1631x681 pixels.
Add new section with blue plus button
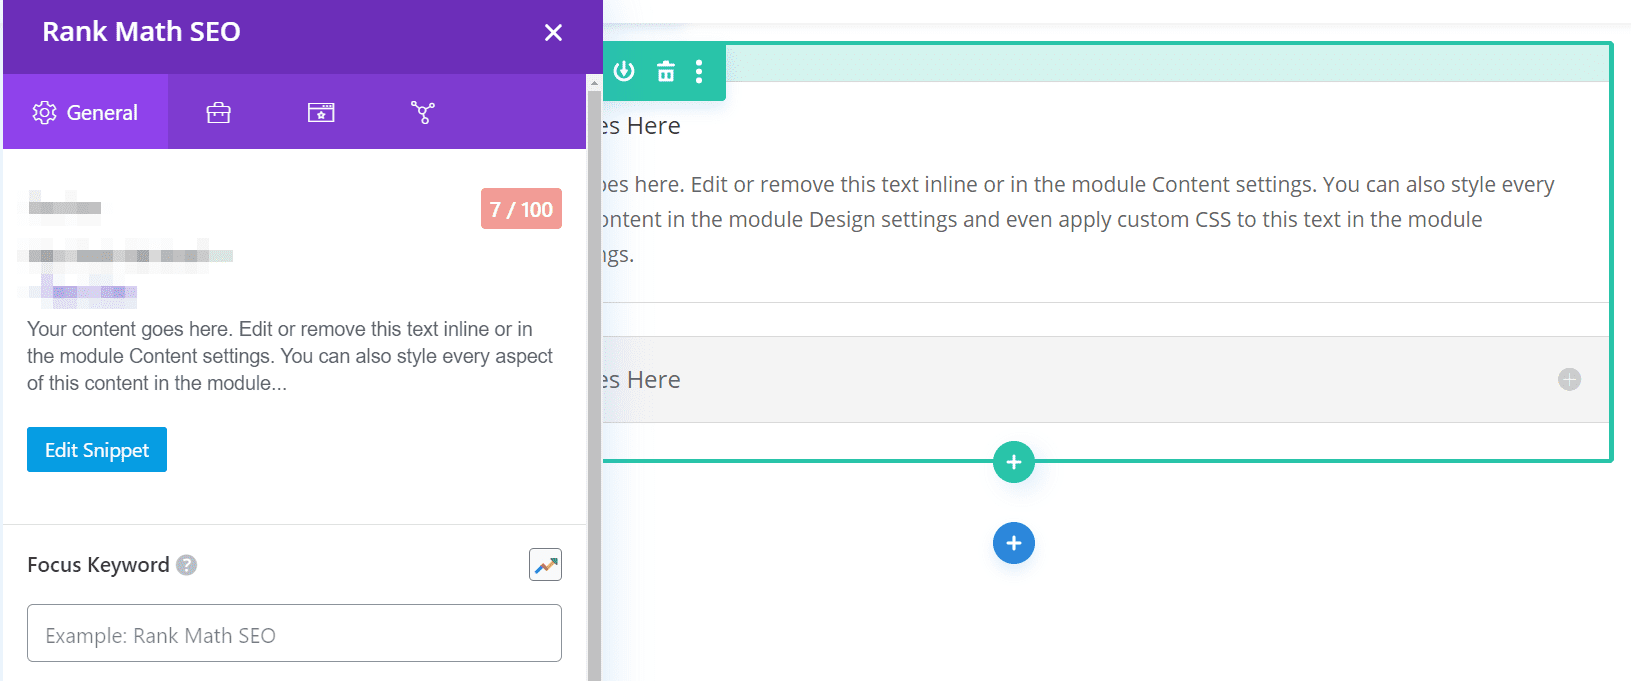tap(1014, 543)
